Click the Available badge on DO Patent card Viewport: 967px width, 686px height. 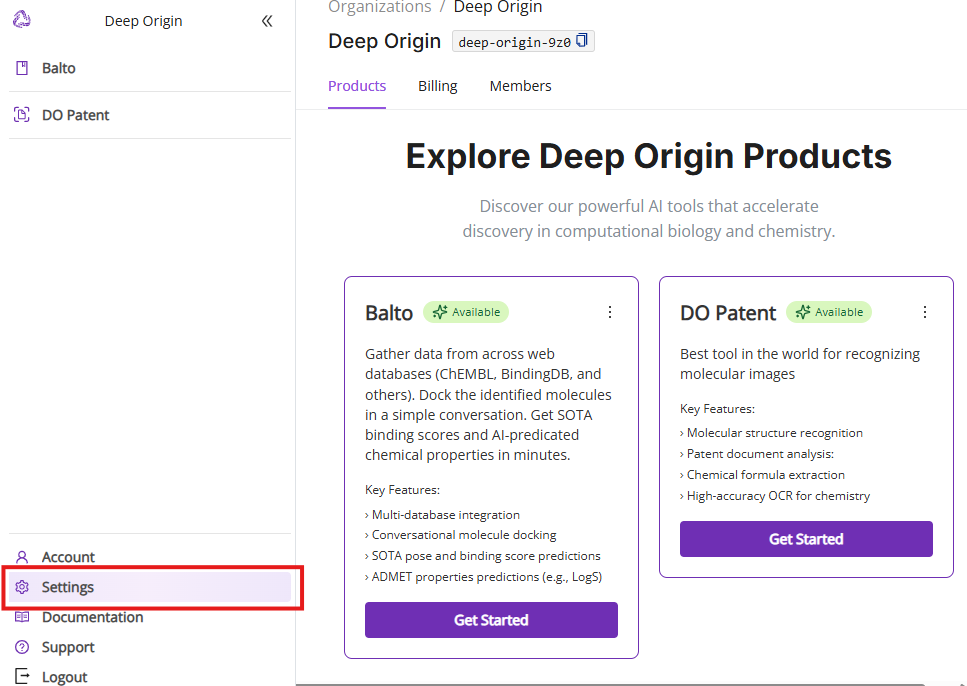coord(829,312)
